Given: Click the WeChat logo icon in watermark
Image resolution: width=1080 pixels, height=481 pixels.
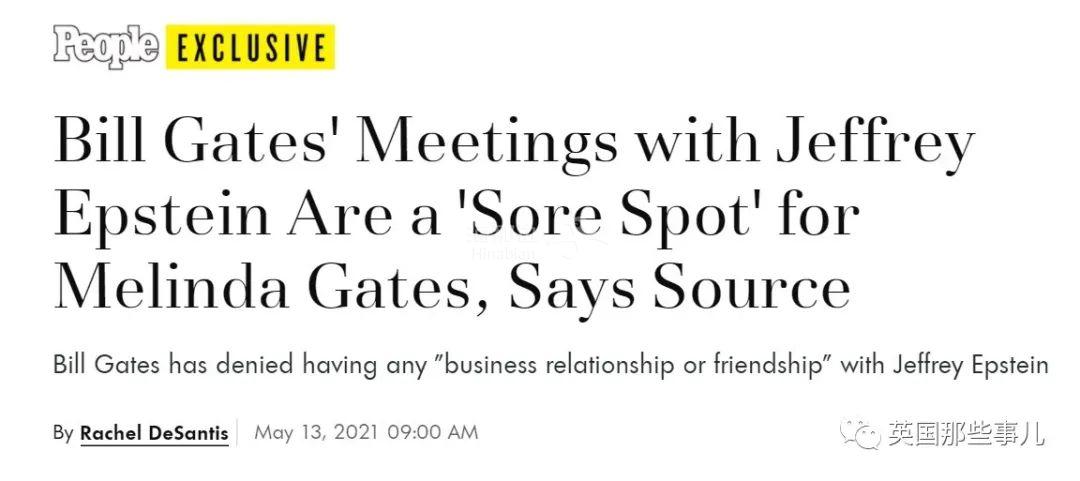Looking at the screenshot, I should coord(862,434).
